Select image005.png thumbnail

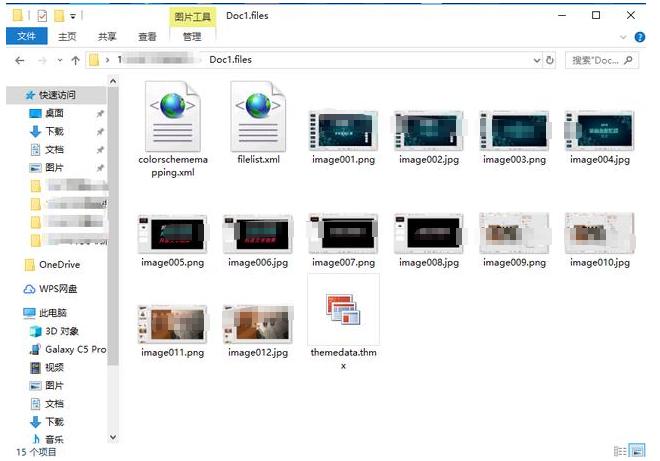pos(173,234)
